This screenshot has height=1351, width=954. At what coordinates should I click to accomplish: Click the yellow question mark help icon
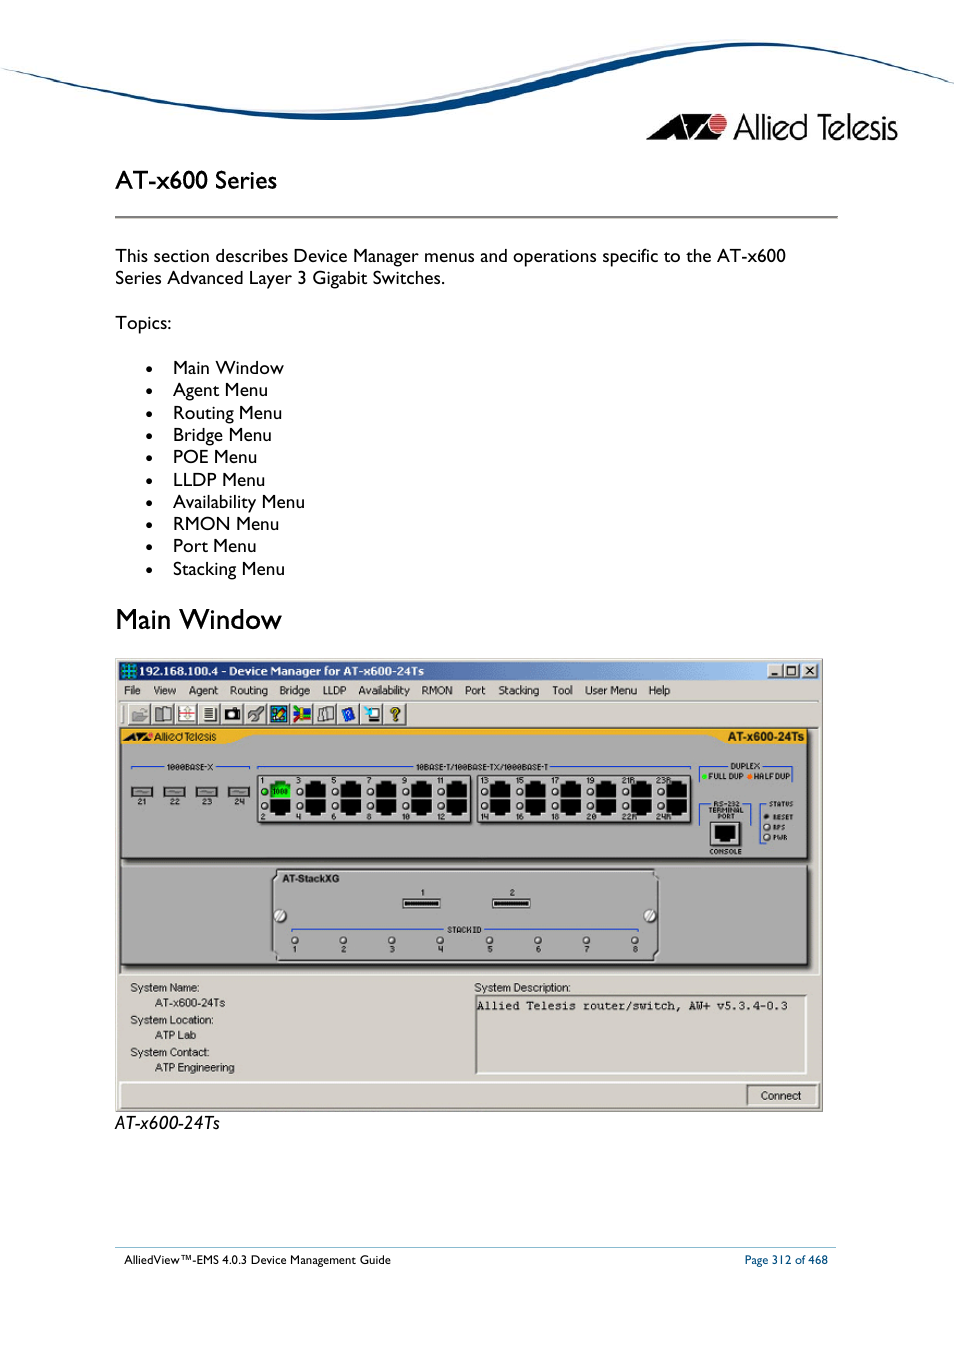[395, 714]
